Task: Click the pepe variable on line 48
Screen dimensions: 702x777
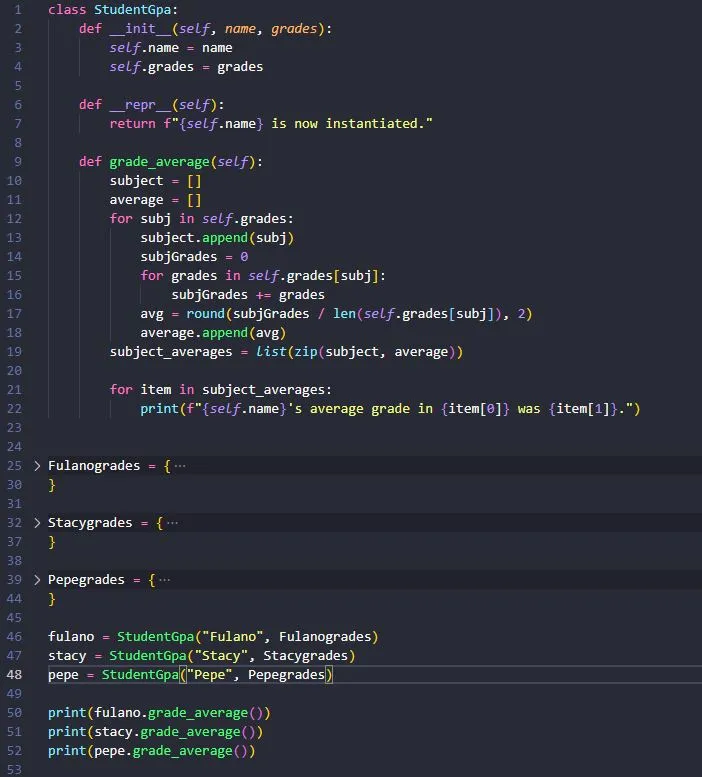Action: click(x=63, y=675)
